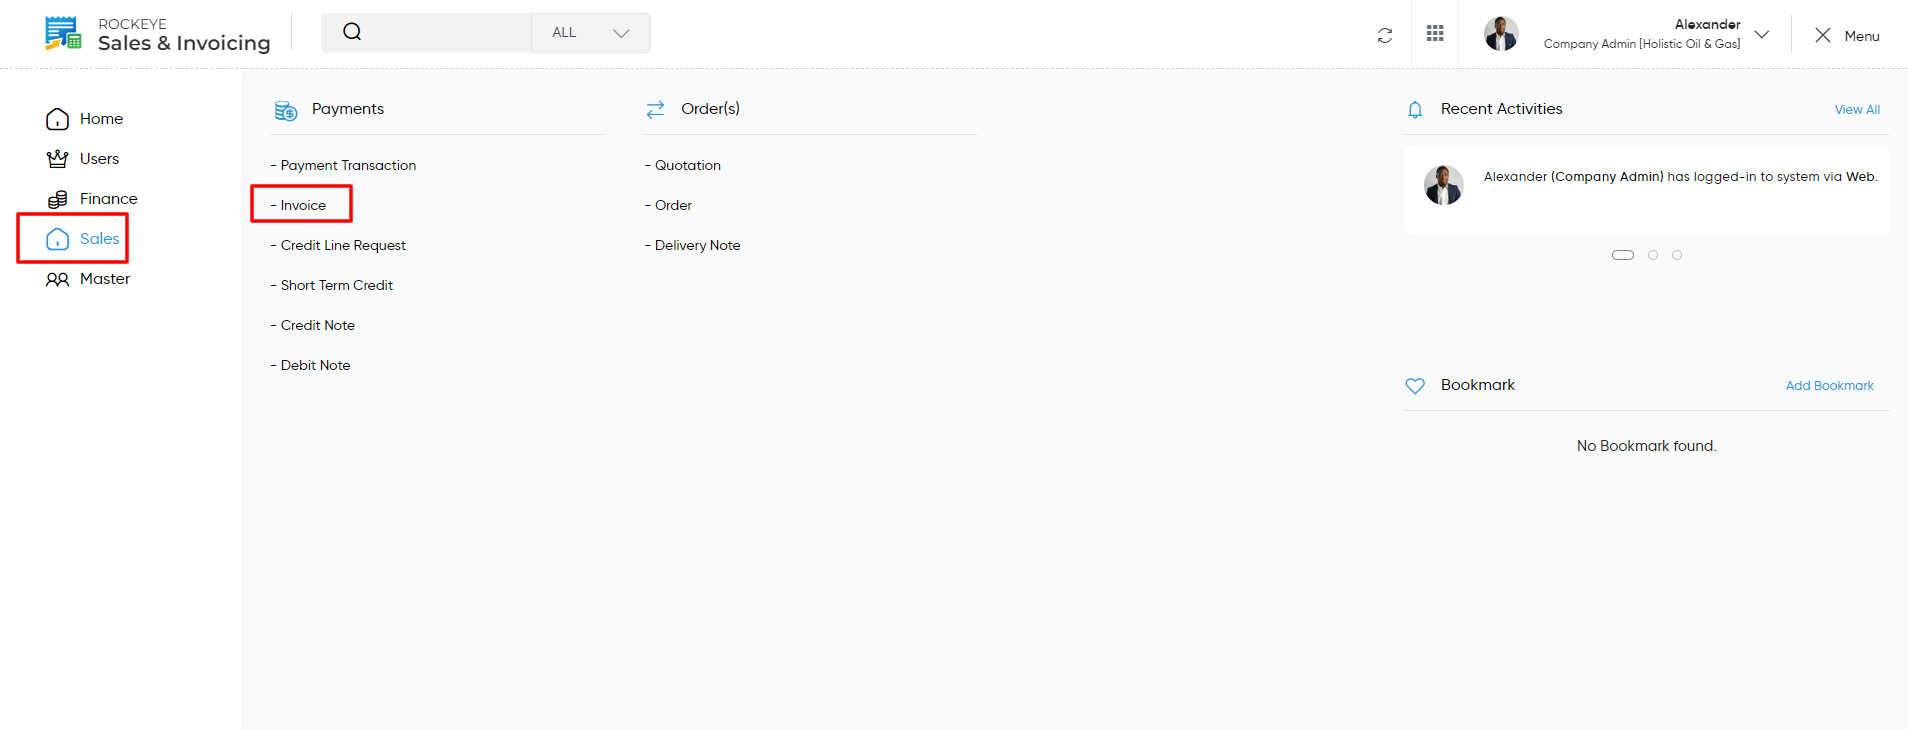Open the apps grid icon

[x=1435, y=33]
